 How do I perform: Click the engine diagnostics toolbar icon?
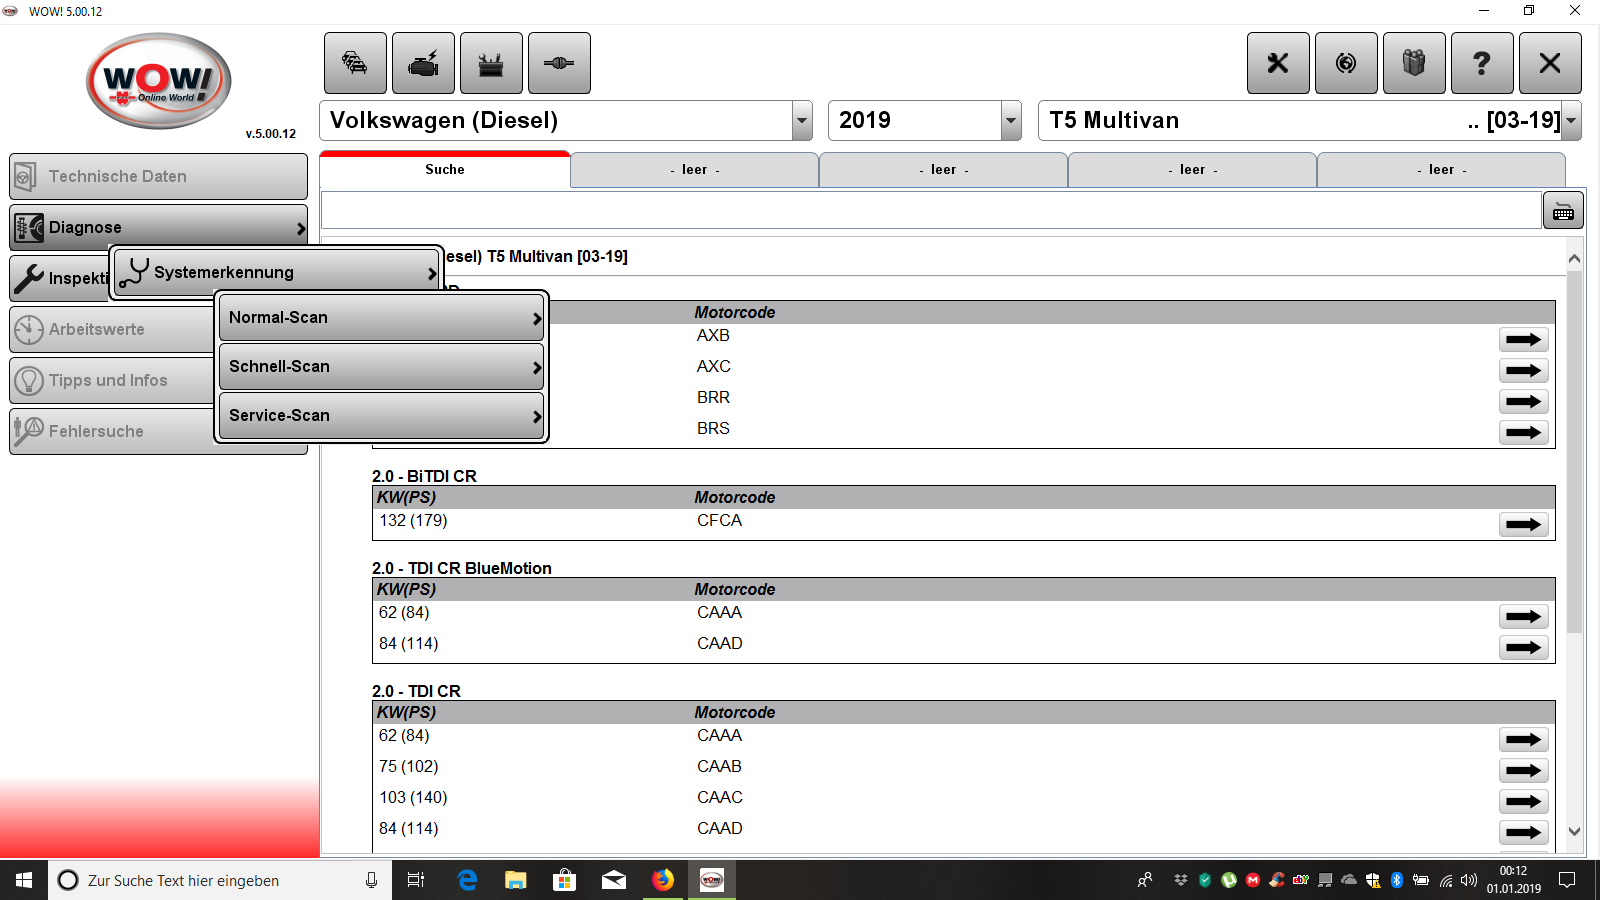tap(423, 63)
